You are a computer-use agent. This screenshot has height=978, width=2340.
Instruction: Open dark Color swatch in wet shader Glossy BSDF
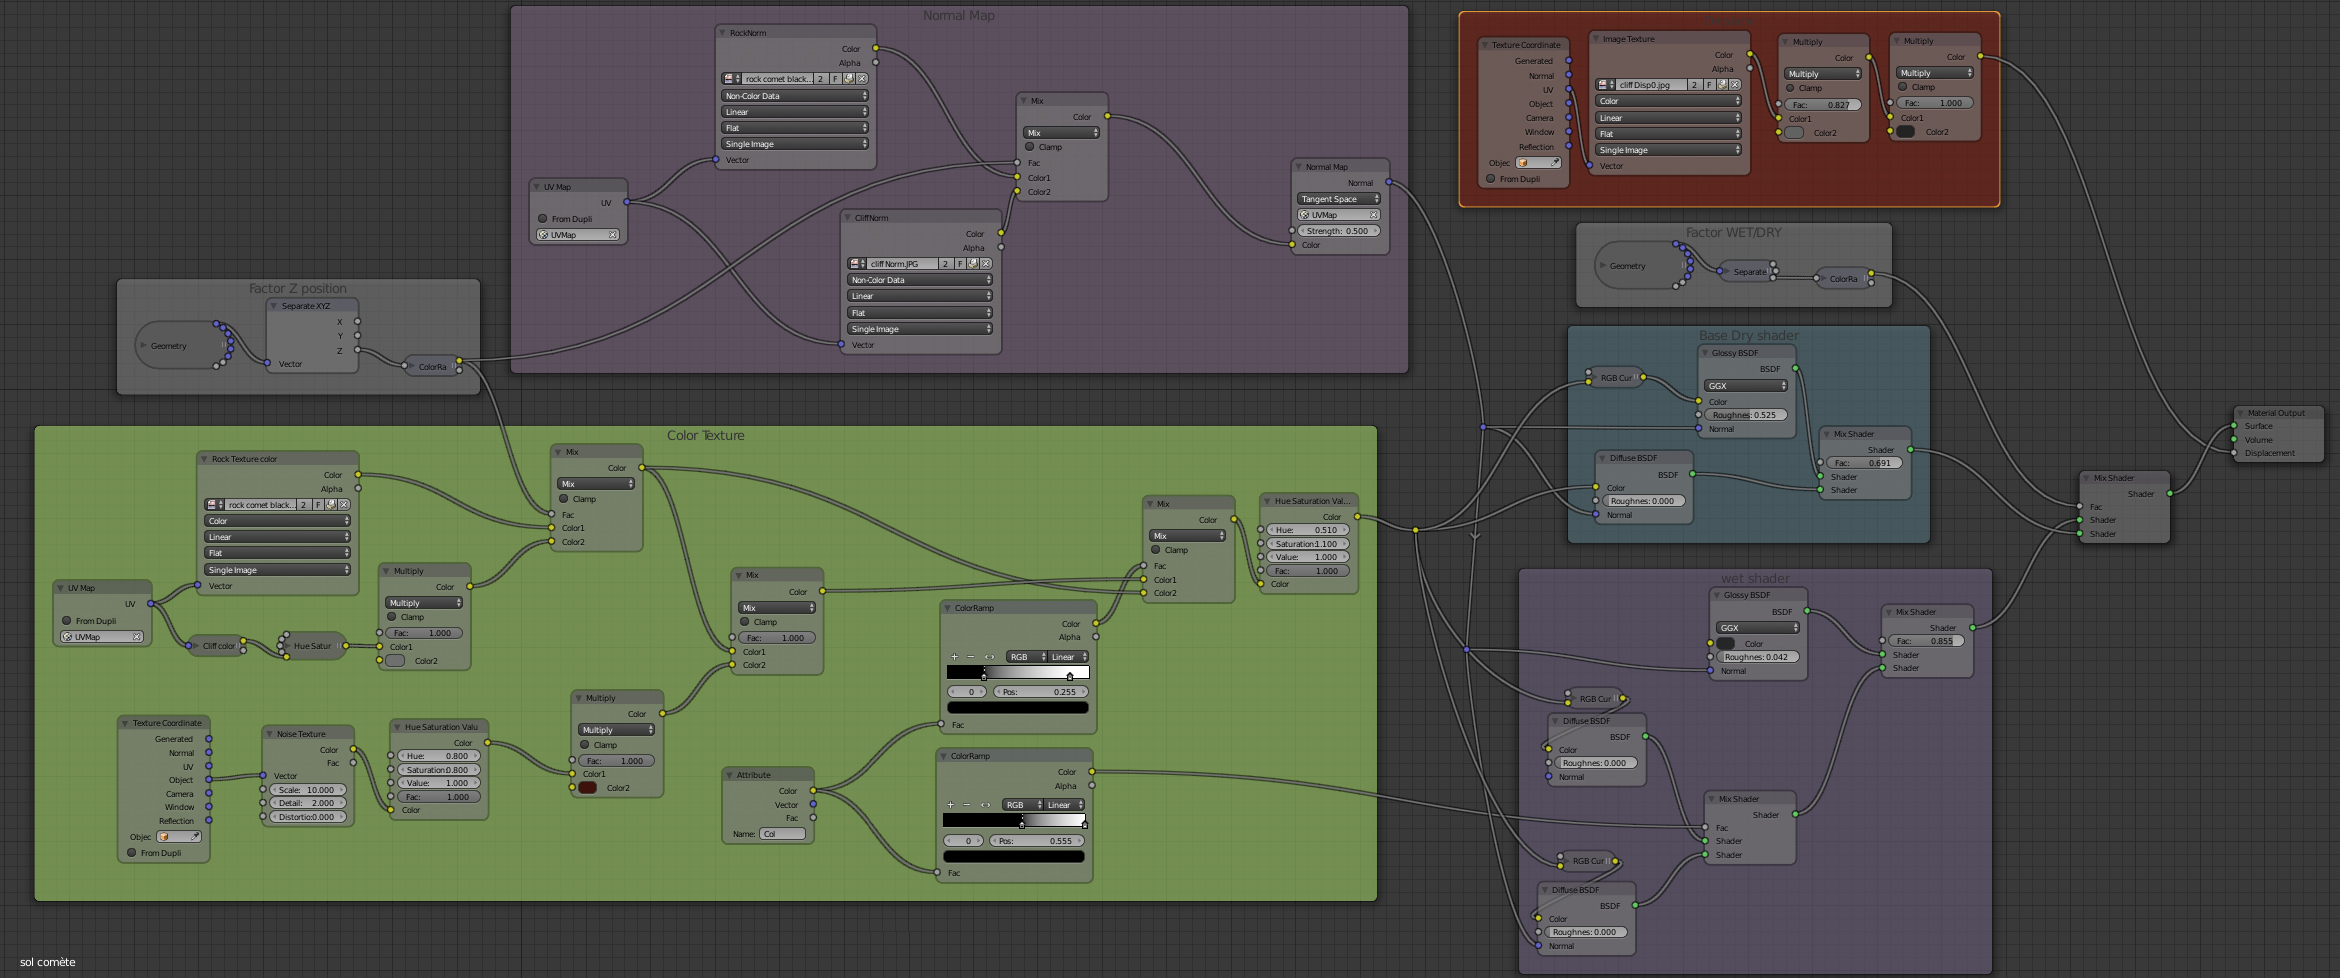(1726, 644)
